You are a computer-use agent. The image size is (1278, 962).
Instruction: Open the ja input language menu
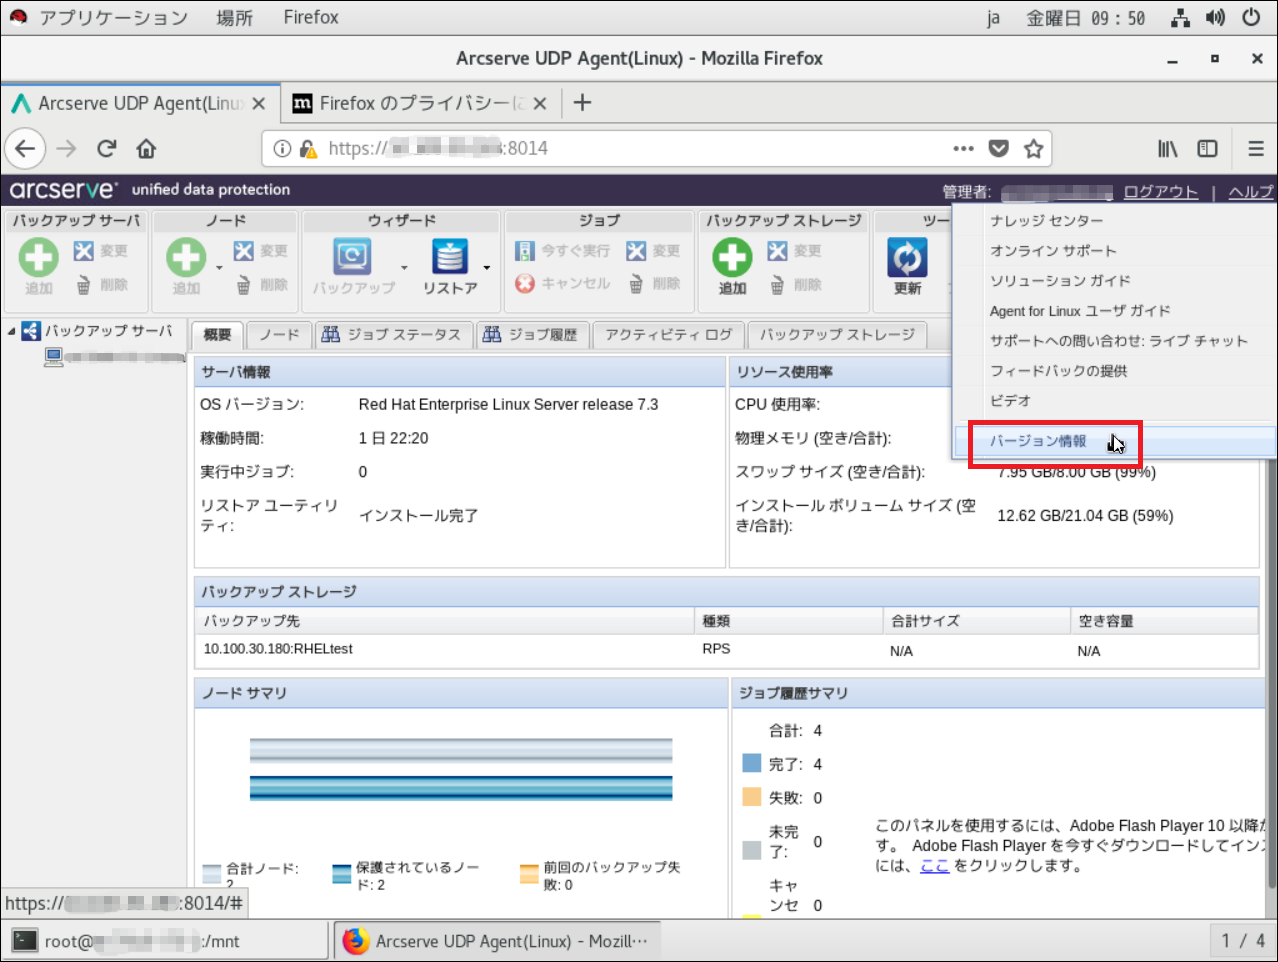click(993, 18)
